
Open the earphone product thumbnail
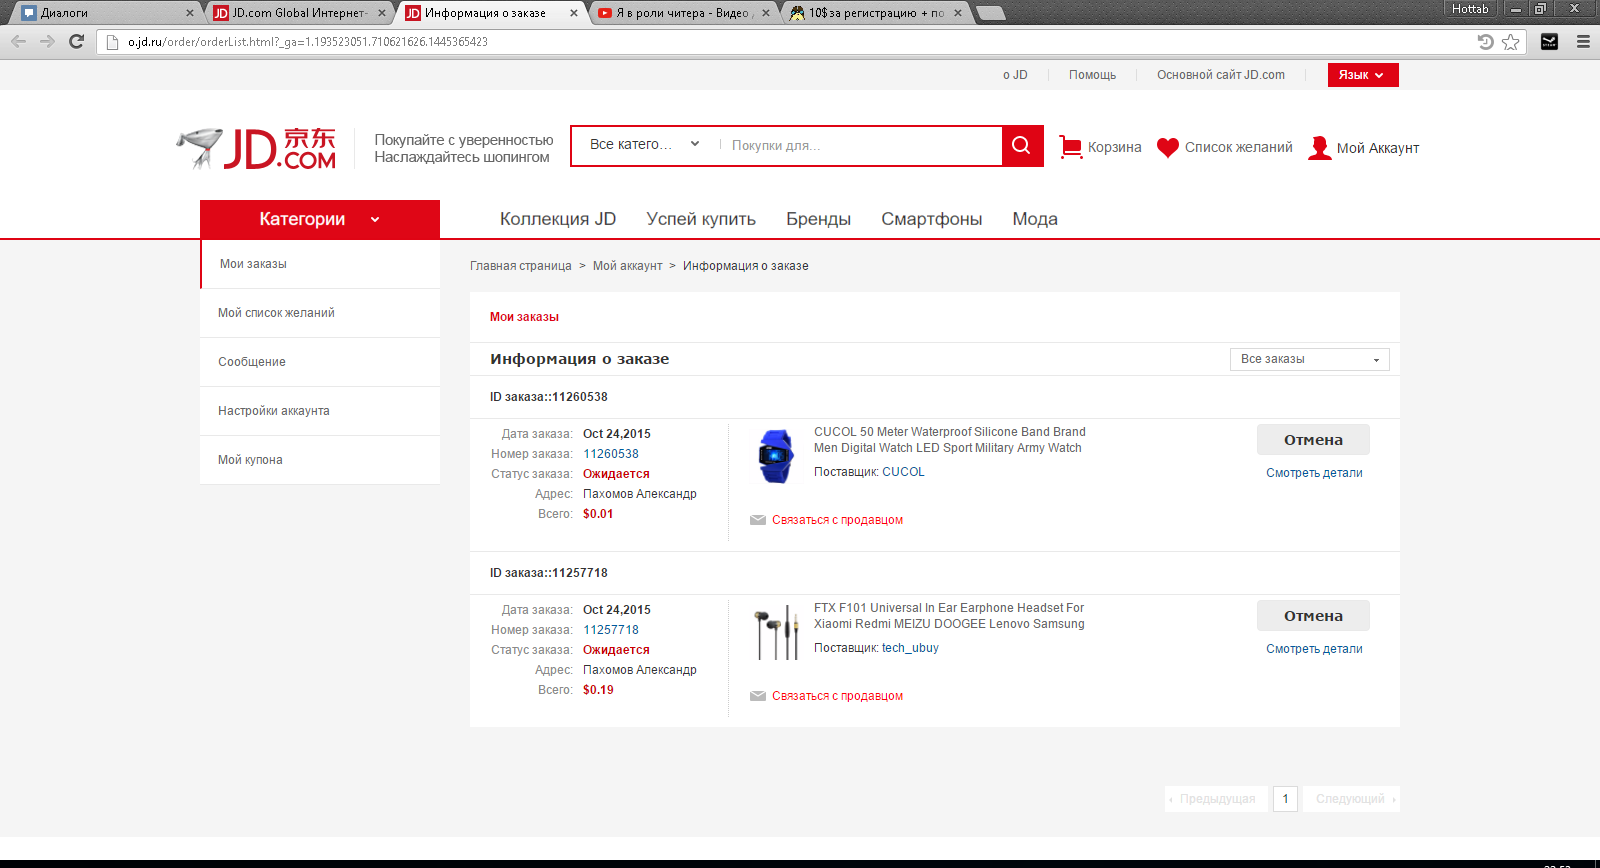pos(776,632)
